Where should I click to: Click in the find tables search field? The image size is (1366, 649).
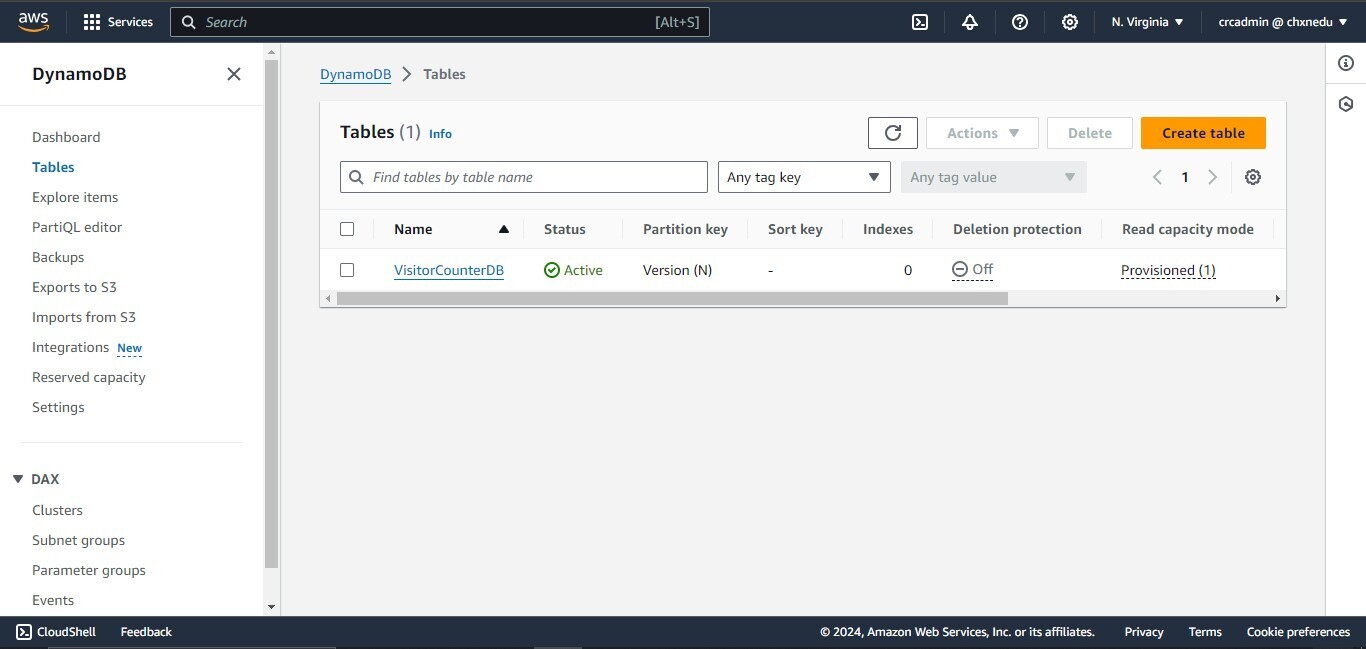point(523,177)
